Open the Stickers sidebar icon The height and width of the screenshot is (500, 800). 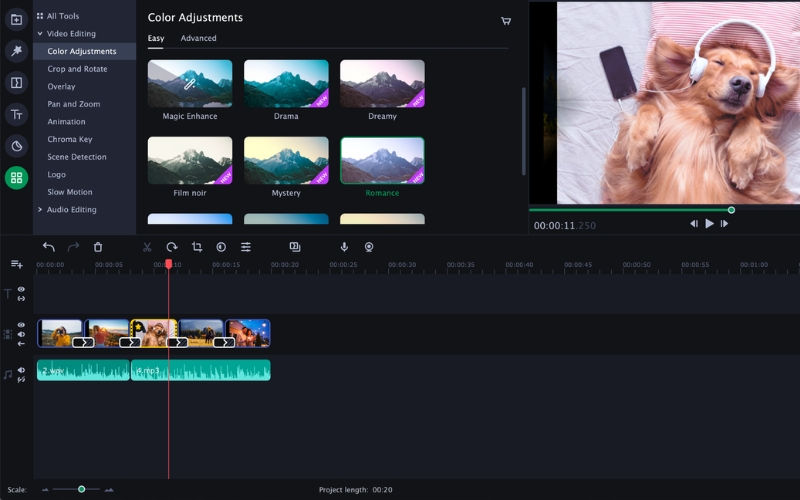point(16,146)
